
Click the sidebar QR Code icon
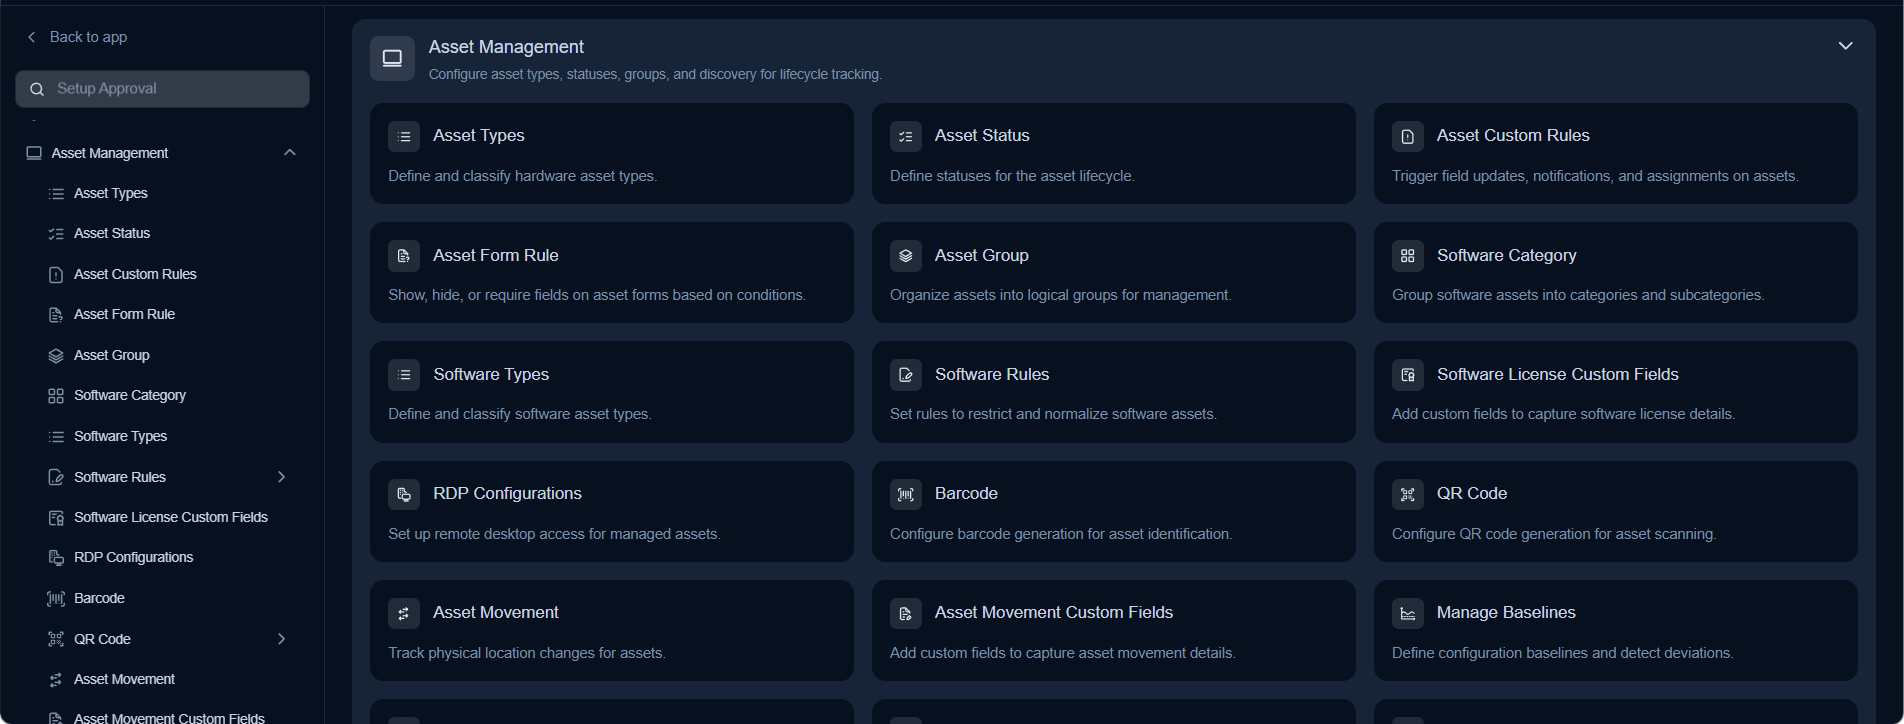56,639
